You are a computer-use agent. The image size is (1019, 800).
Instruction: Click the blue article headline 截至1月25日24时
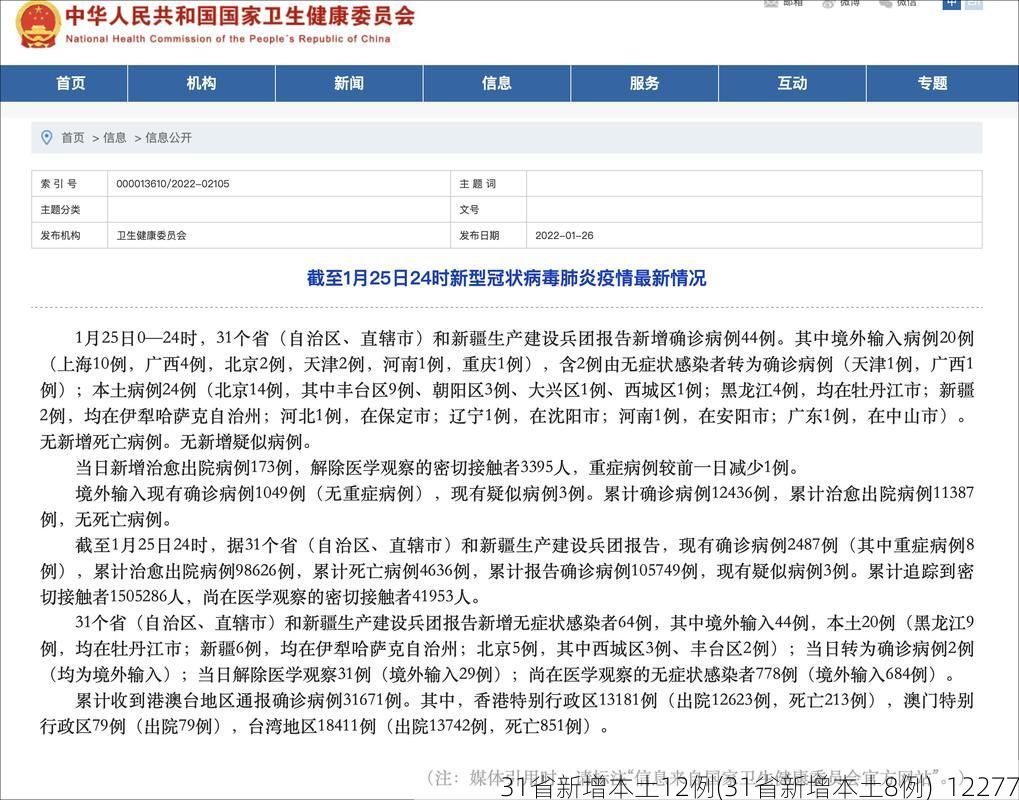tap(506, 278)
